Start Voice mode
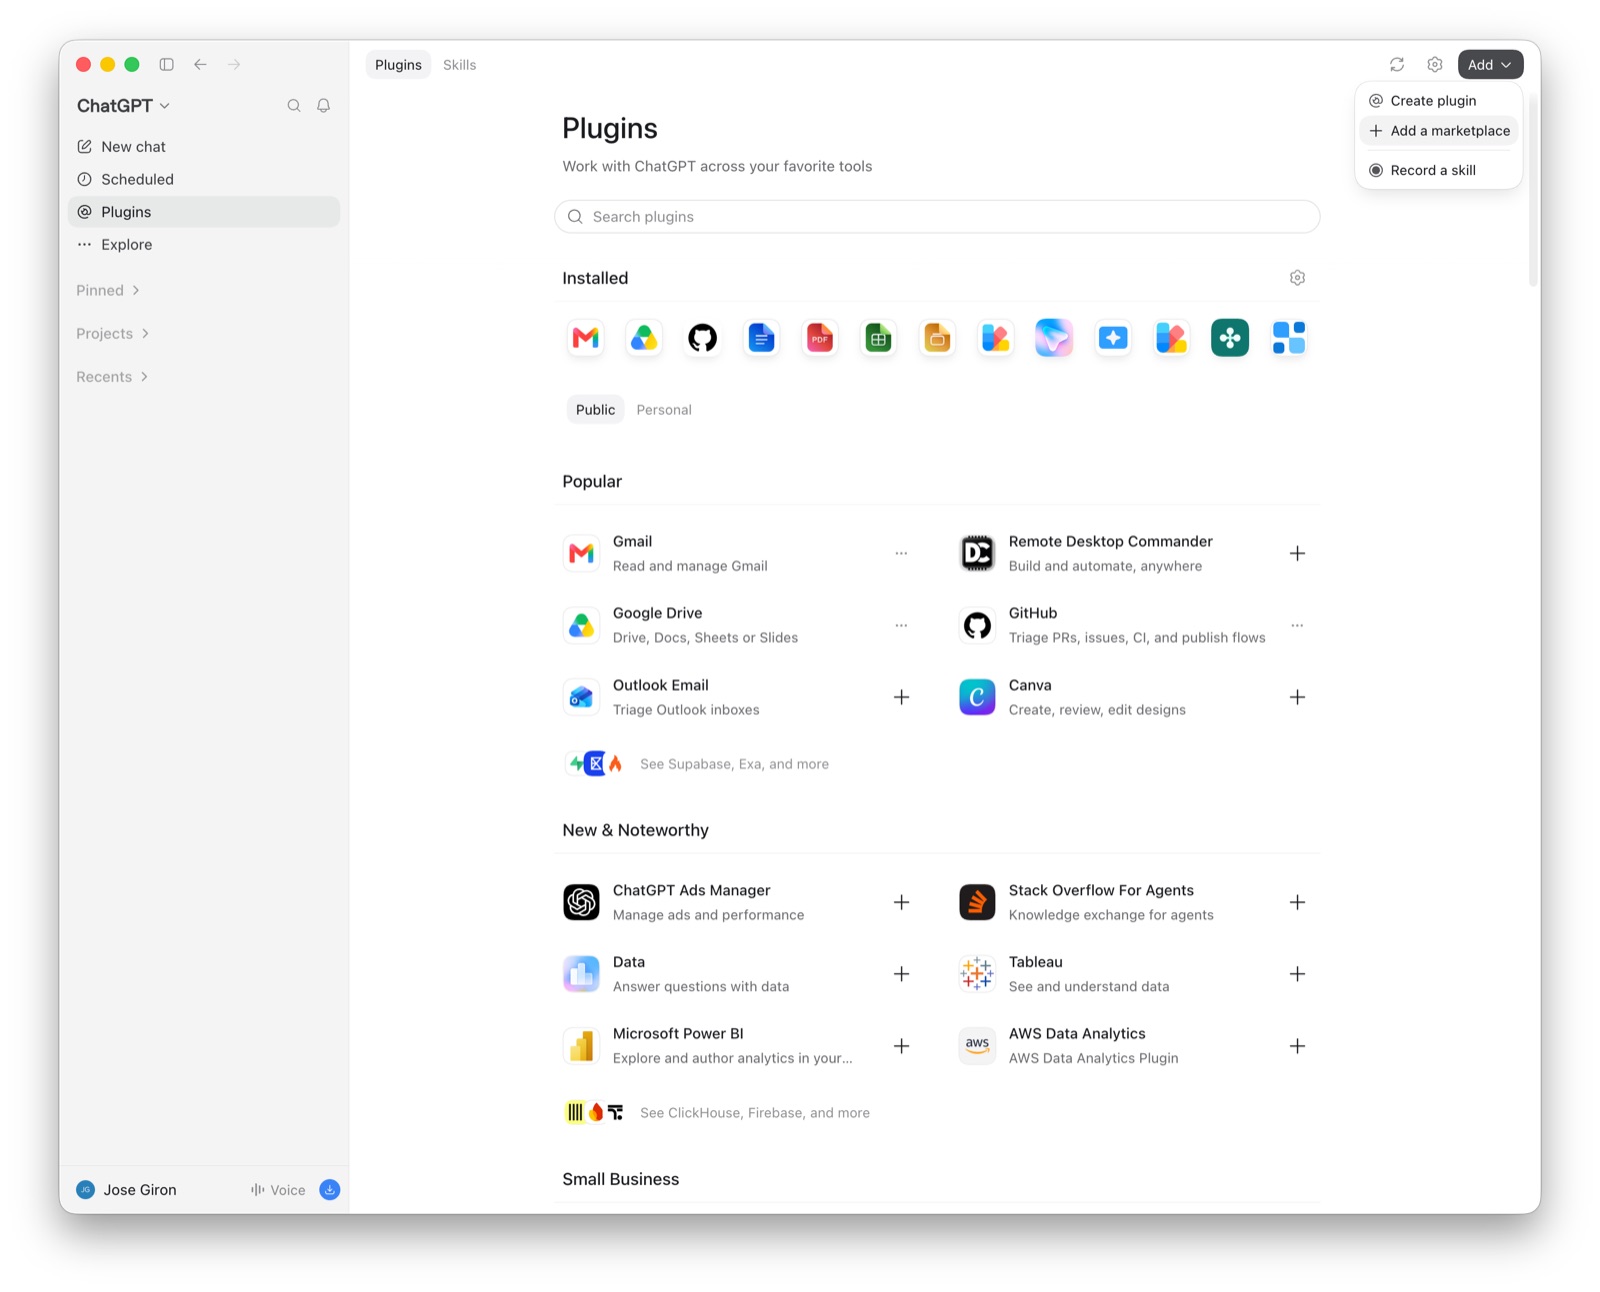 pyautogui.click(x=278, y=1189)
